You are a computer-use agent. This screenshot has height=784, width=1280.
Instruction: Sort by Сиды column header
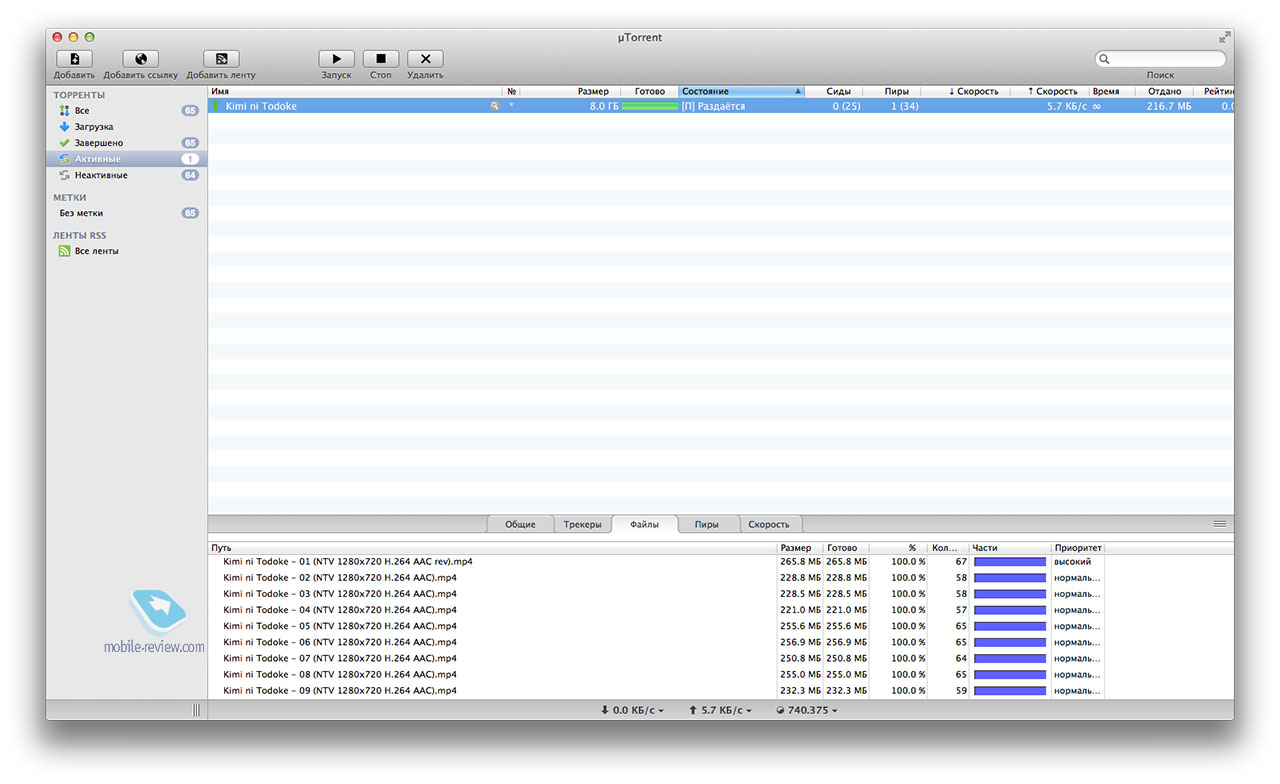(x=834, y=91)
